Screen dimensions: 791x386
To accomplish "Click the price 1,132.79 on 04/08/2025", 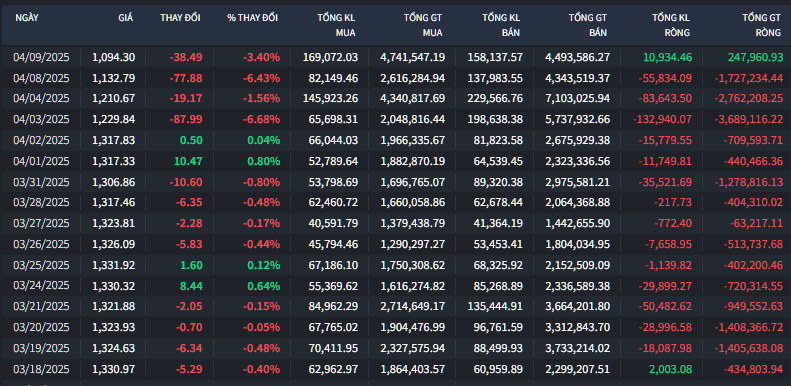I will point(114,78).
